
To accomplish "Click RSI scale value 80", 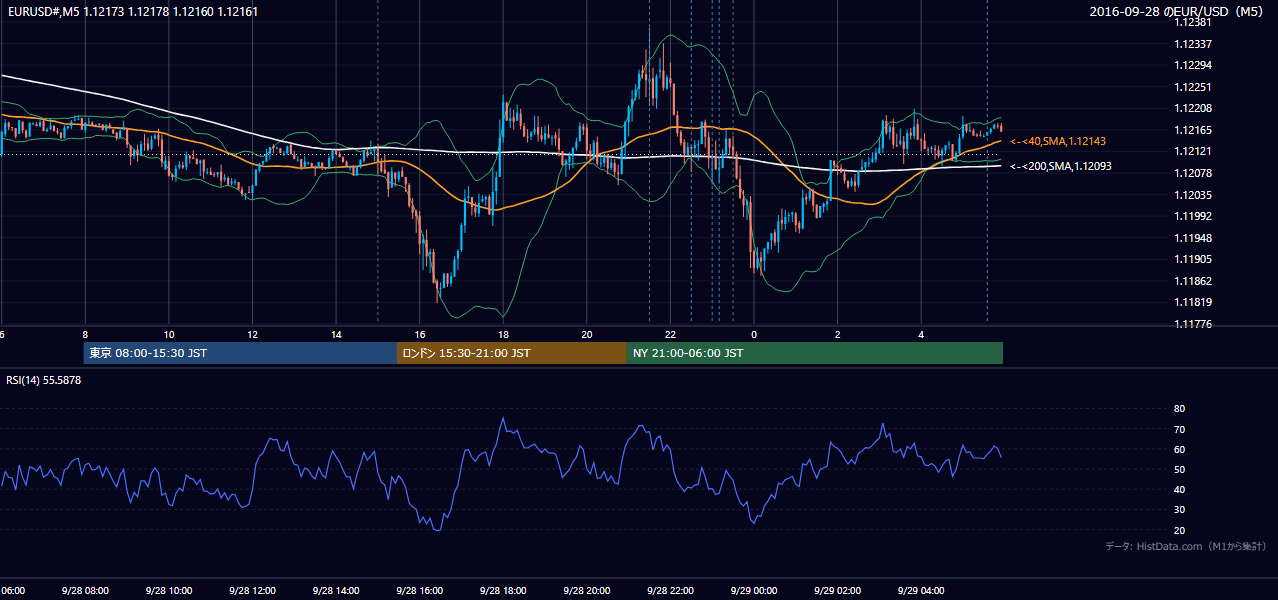I will pos(1179,409).
